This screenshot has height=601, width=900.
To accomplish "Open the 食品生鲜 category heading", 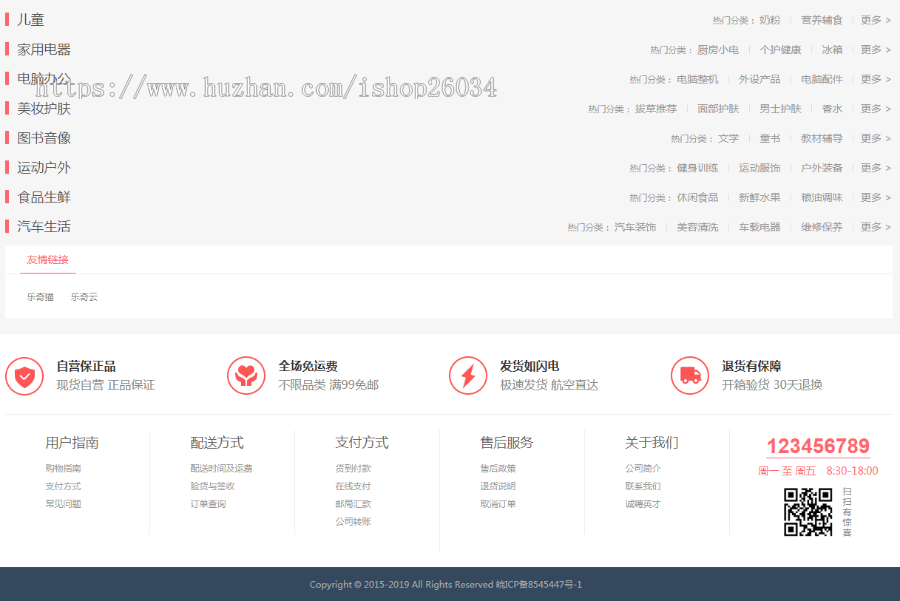I will (44, 197).
